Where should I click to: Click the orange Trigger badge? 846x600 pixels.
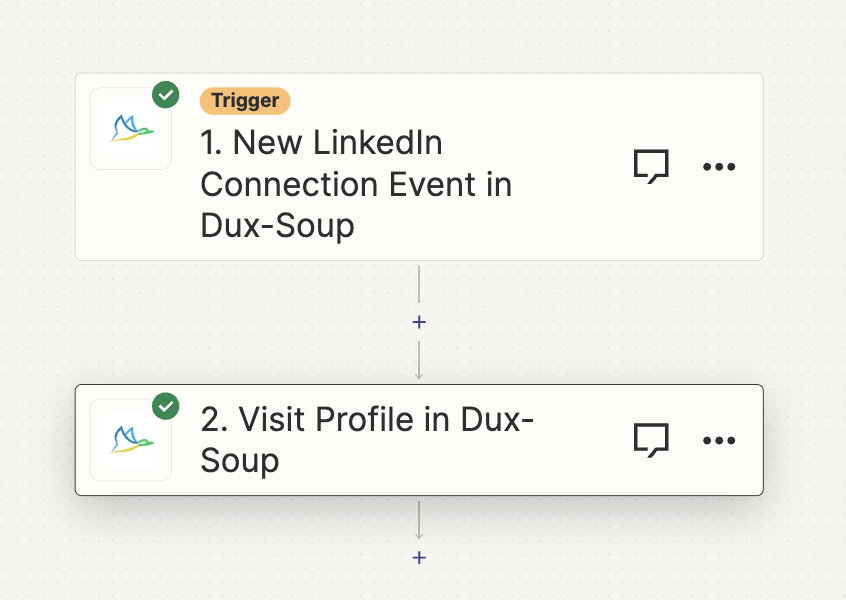click(245, 101)
